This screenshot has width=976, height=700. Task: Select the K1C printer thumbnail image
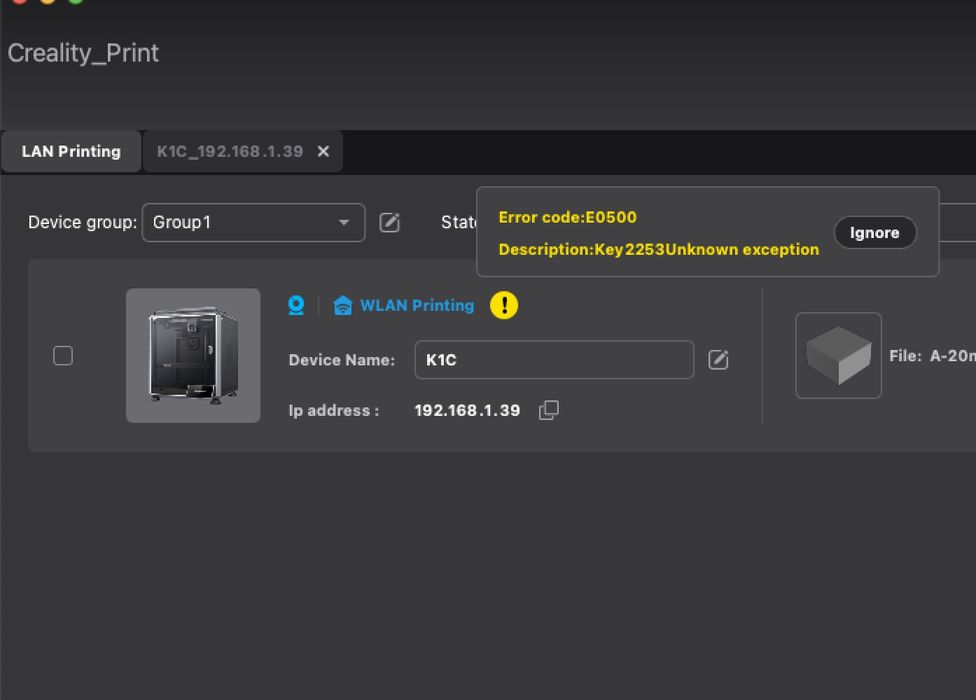coord(193,355)
